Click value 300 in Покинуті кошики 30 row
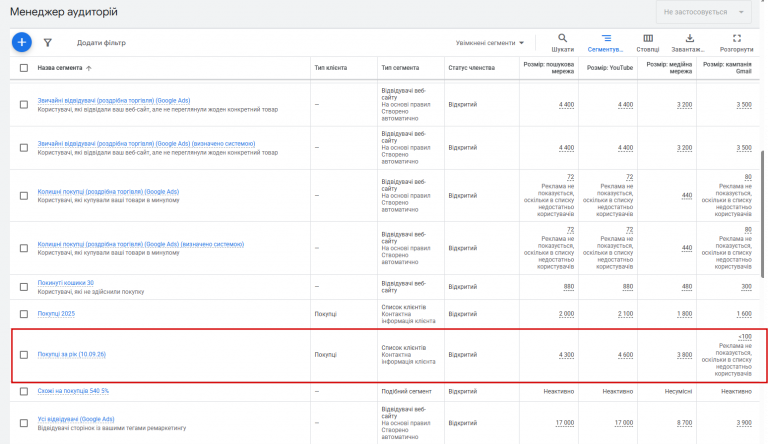 click(746, 287)
